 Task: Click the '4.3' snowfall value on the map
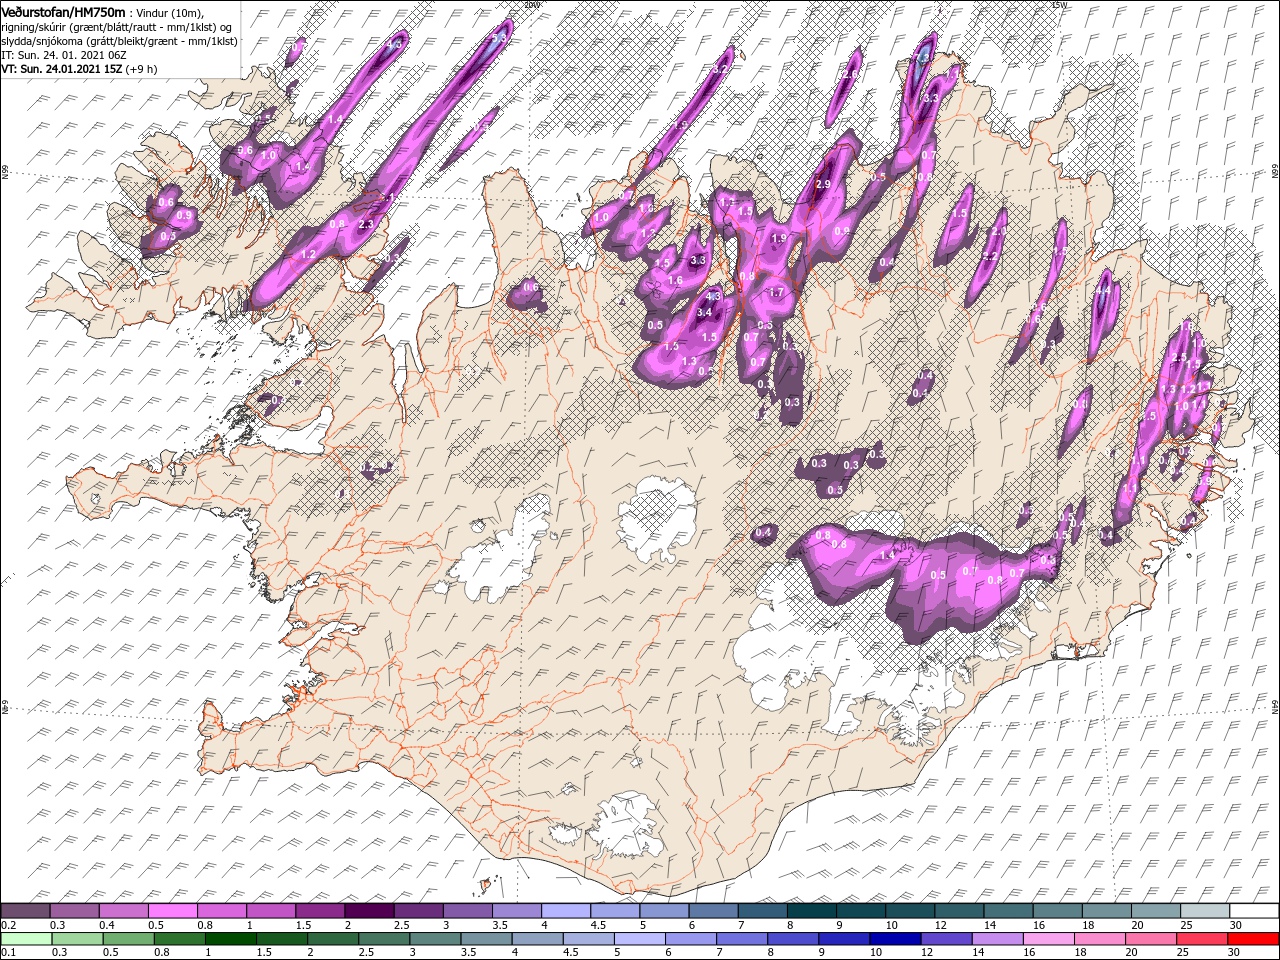pos(713,297)
